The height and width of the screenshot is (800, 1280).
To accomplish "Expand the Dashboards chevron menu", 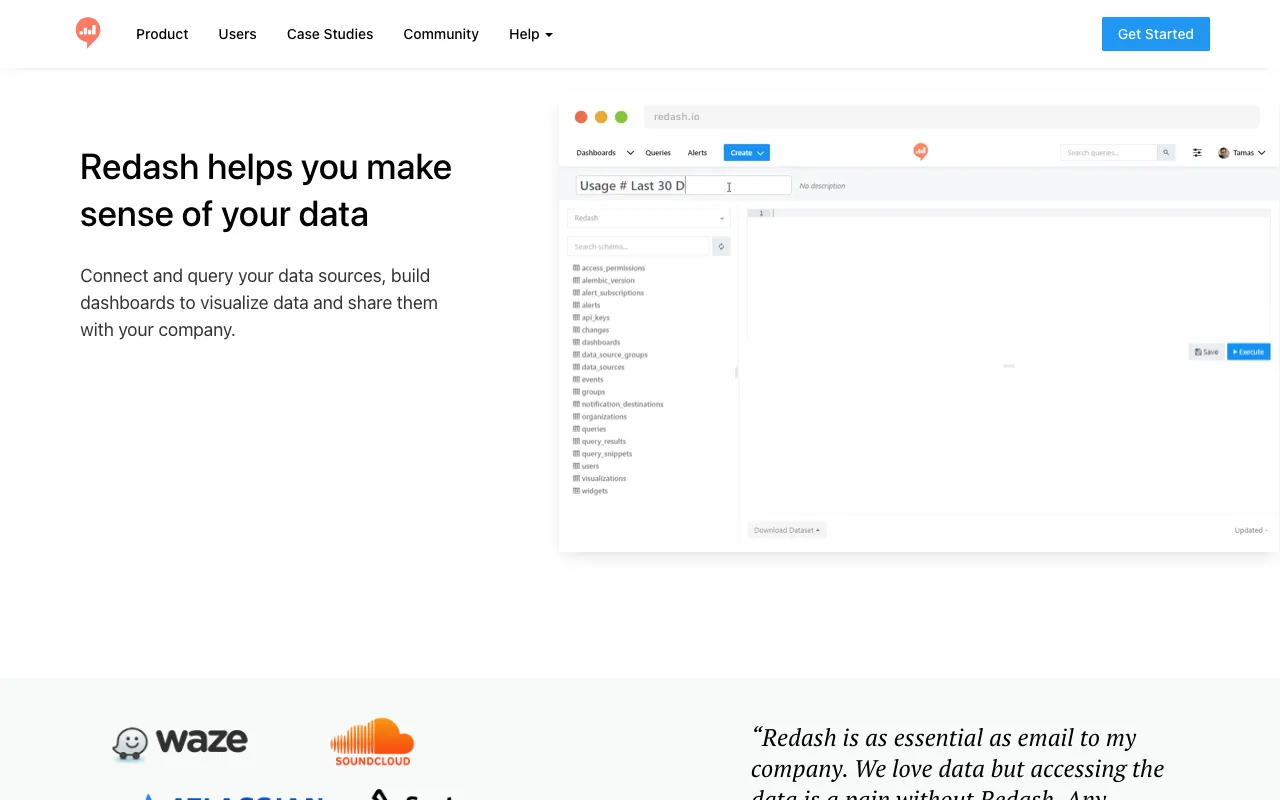I will pos(631,152).
